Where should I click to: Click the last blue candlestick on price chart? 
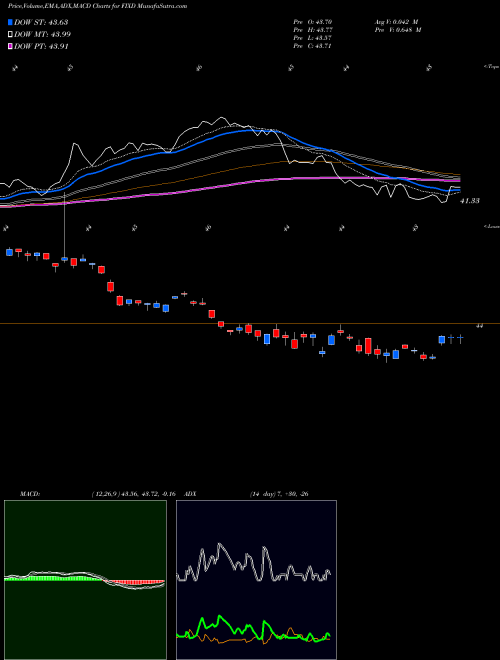460,338
